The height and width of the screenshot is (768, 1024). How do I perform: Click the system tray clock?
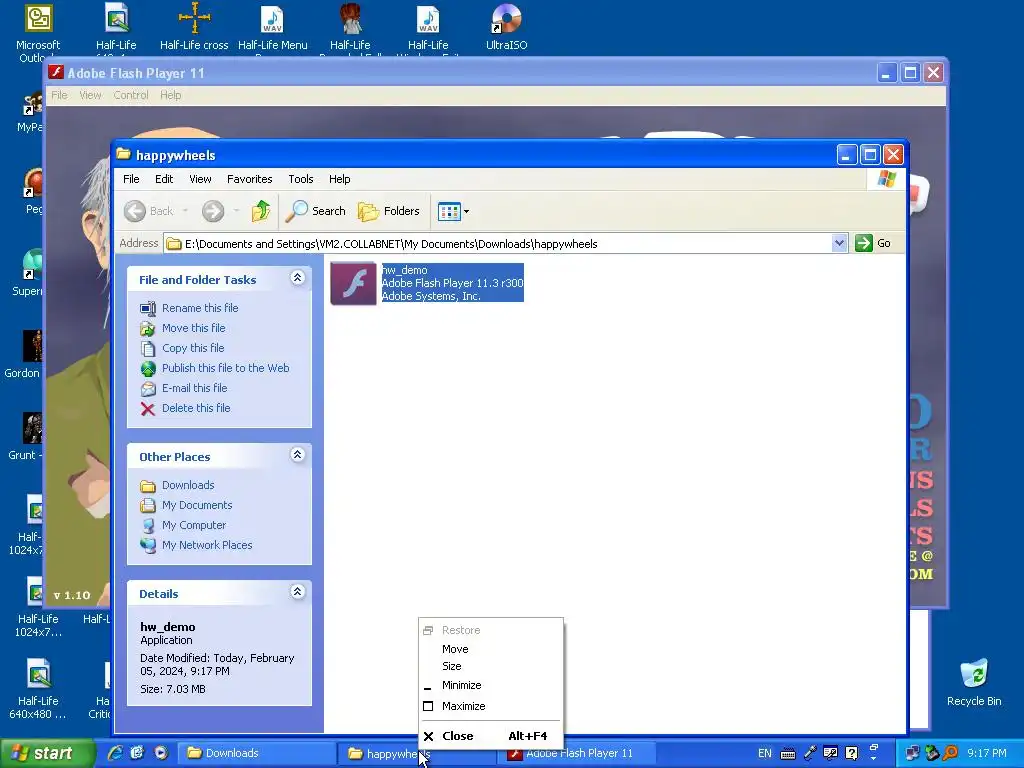coord(987,753)
